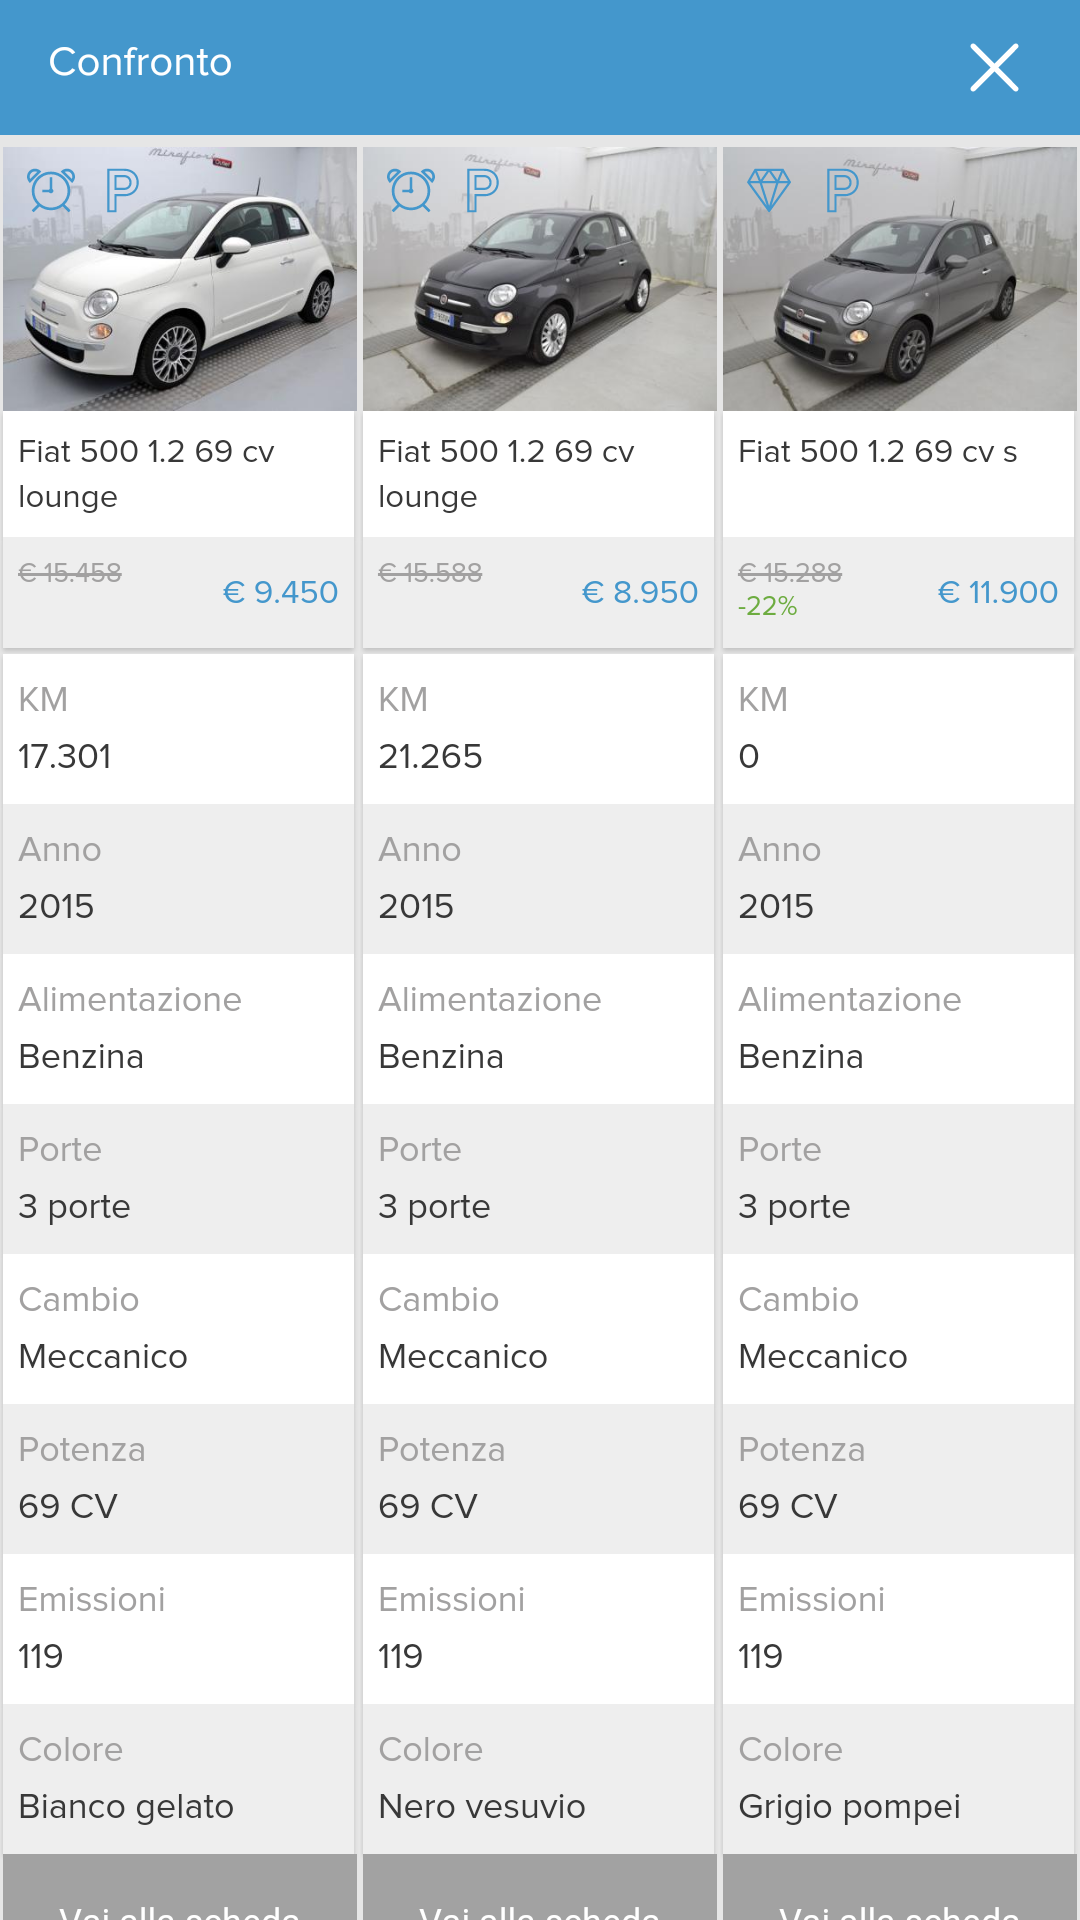
Task: Tap the P badge icon on black Fiat
Action: [x=482, y=190]
